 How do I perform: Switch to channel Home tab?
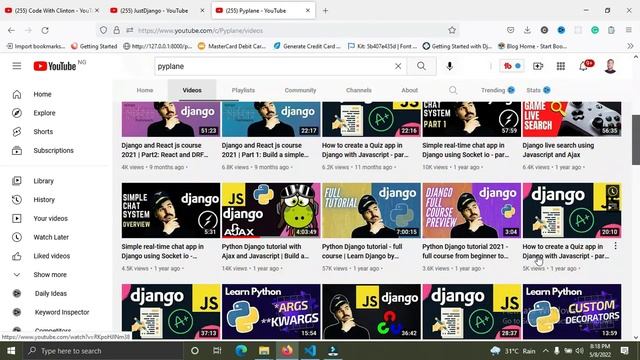[x=145, y=90]
